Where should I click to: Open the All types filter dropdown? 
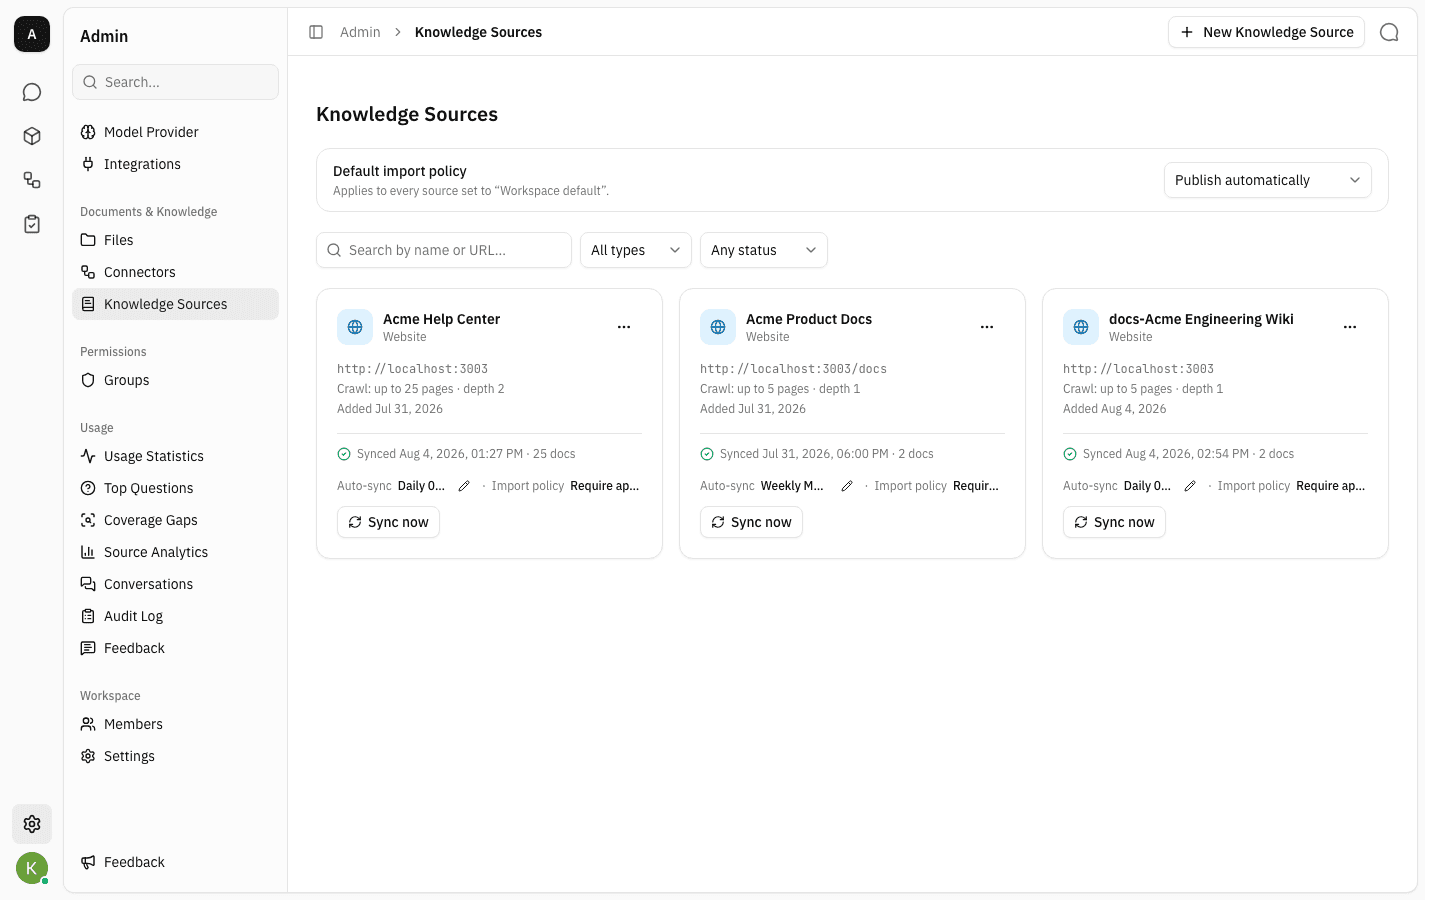click(636, 250)
